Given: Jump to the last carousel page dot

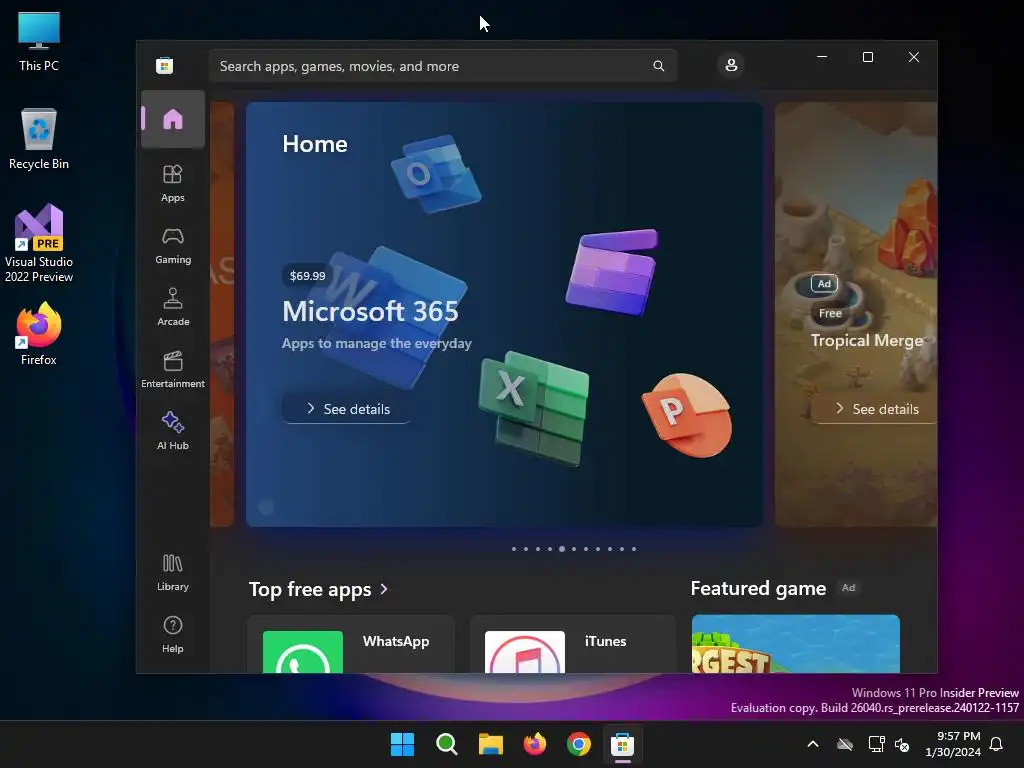Looking at the screenshot, I should coord(634,549).
